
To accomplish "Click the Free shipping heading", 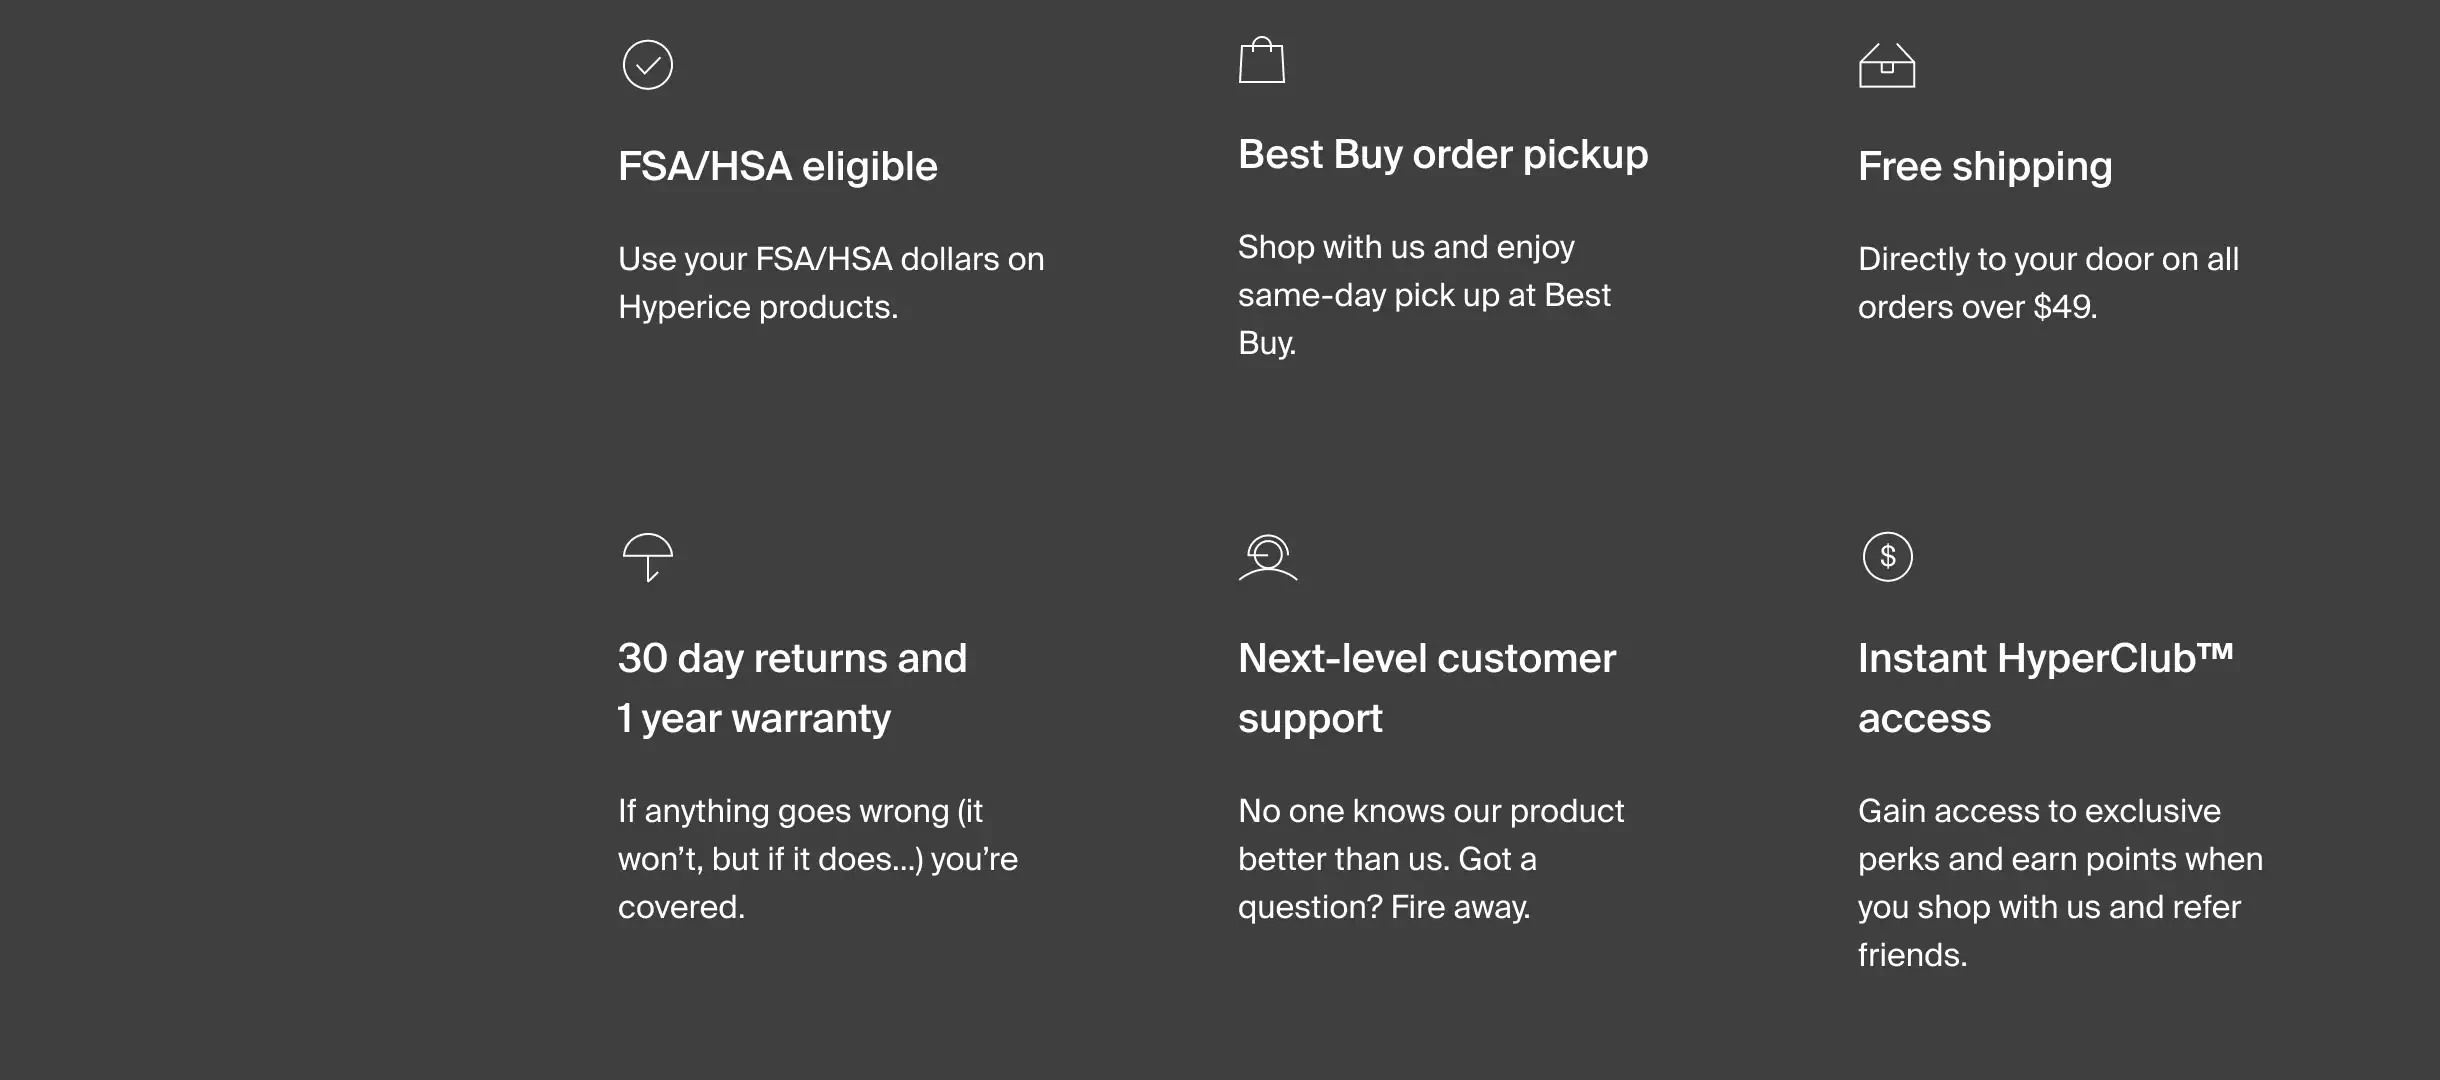I will click(1984, 167).
